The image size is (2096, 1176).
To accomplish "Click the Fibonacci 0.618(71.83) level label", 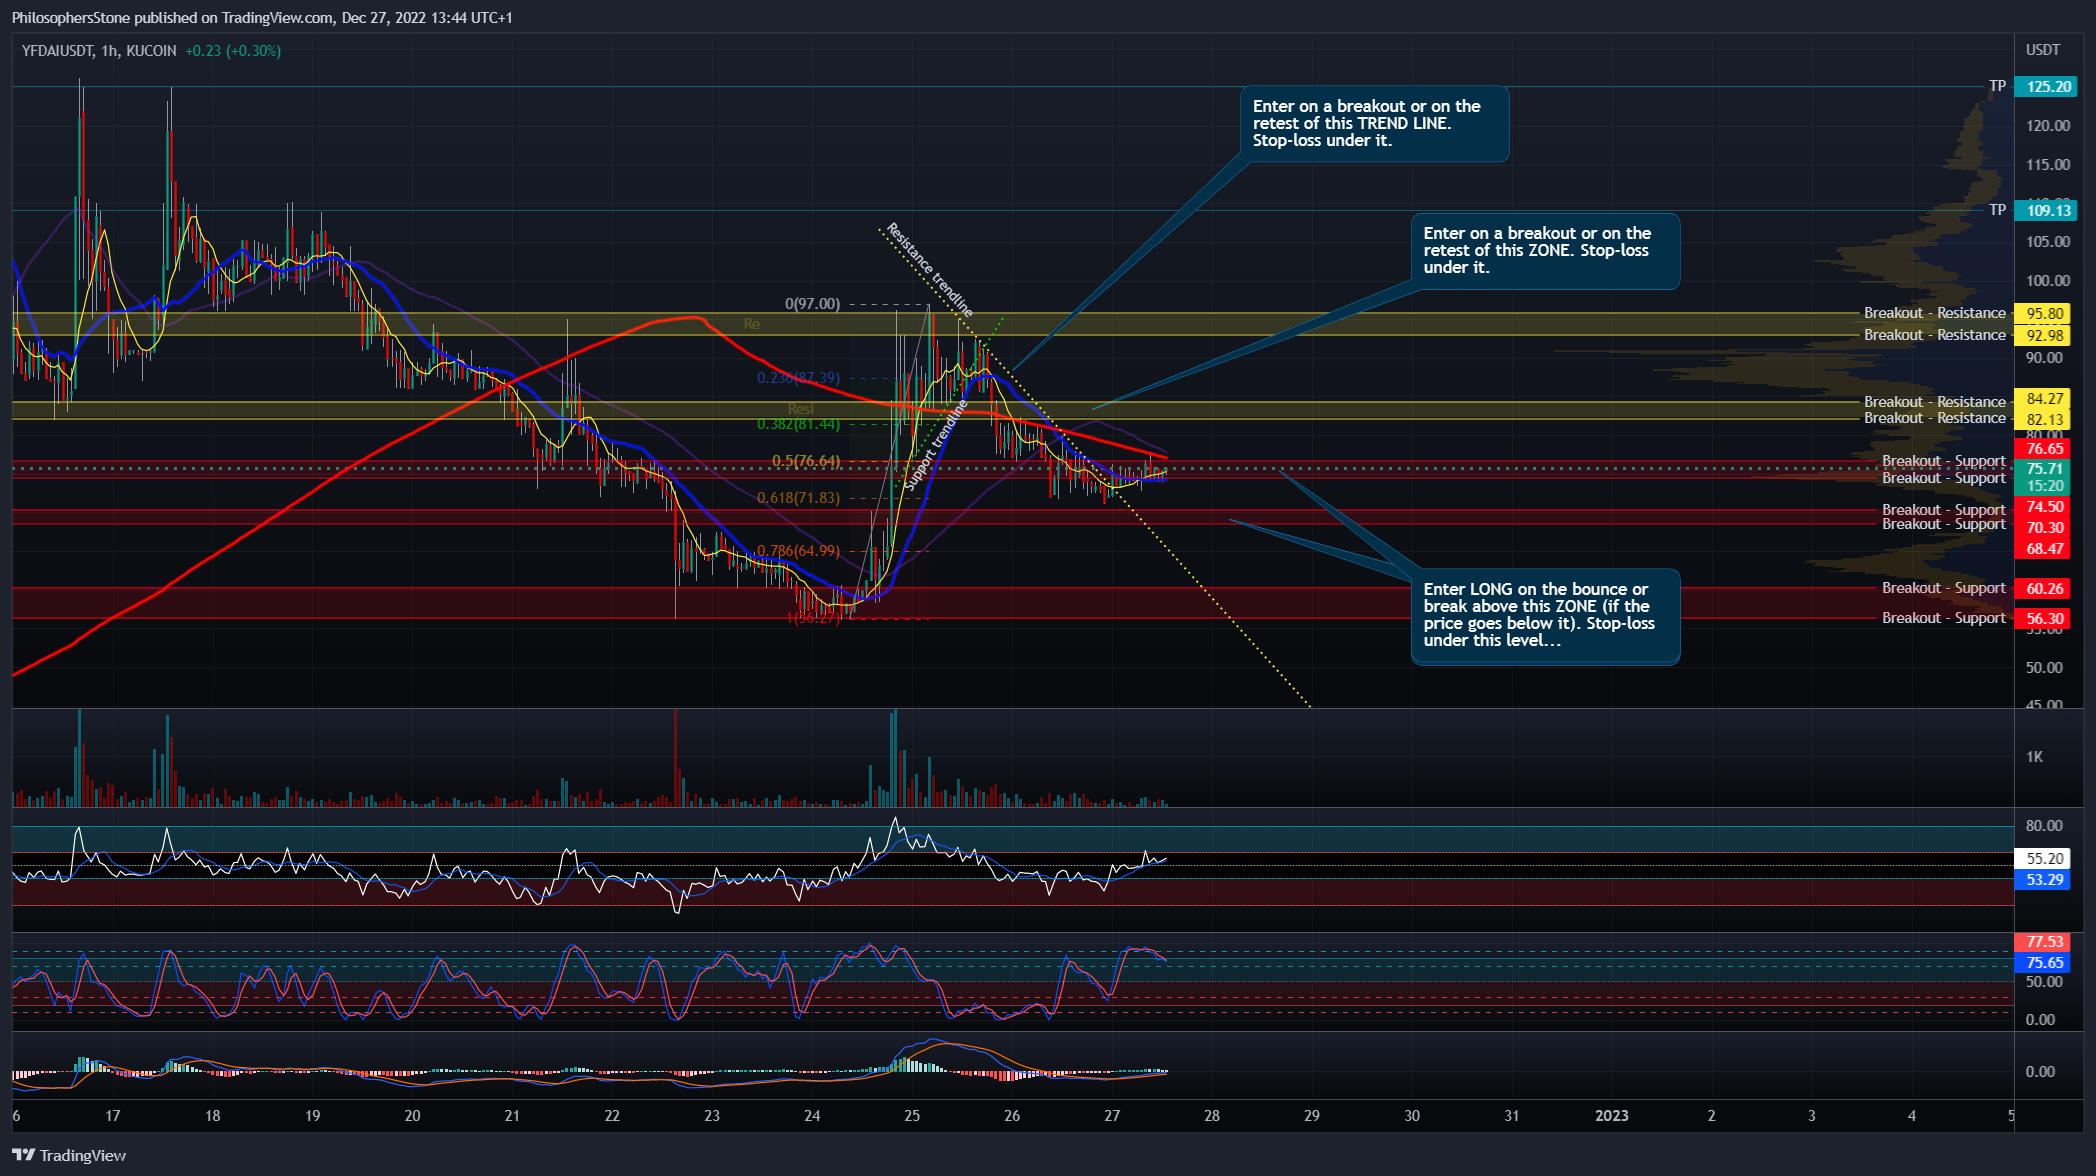I will click(798, 498).
